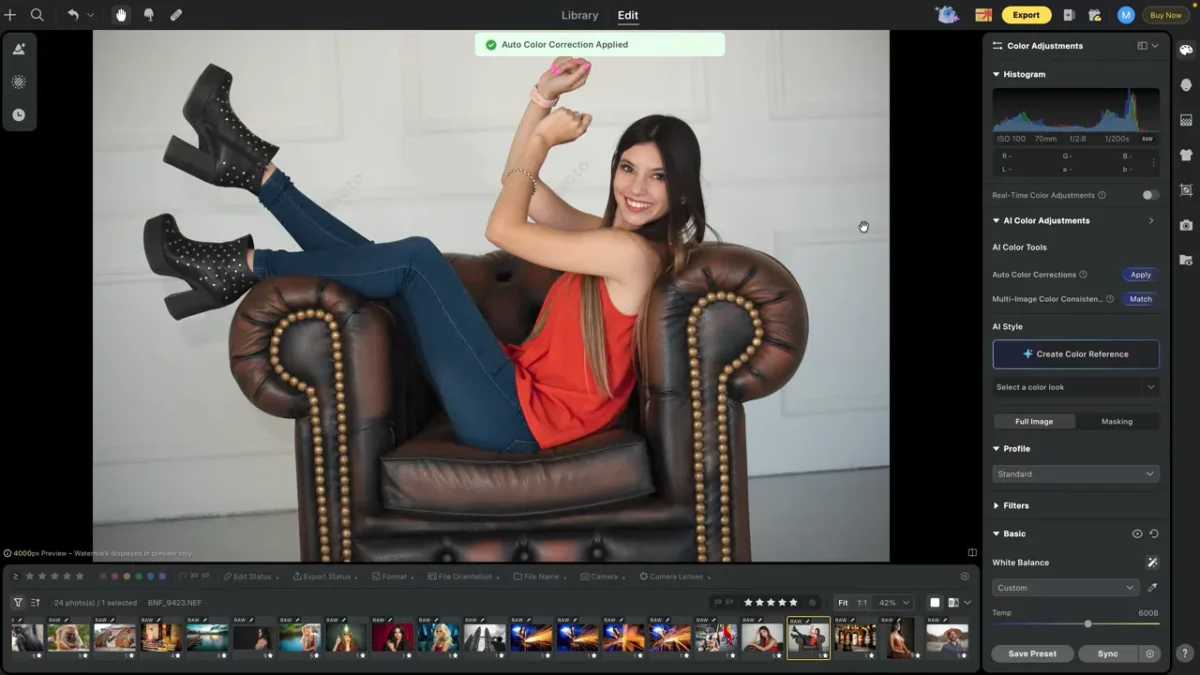
Task: Click the yellow Export button
Action: [x=1026, y=15]
